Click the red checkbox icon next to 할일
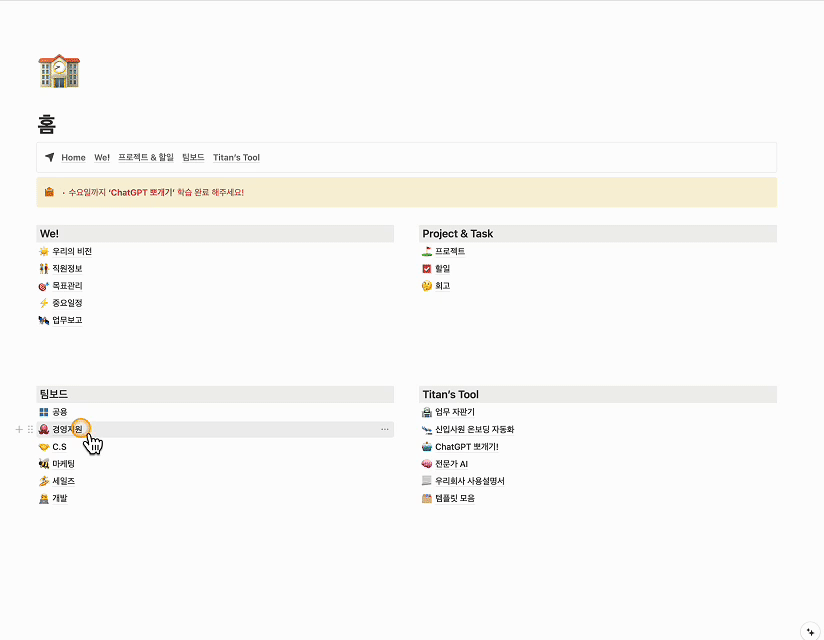Screen dimensions: 824x640 [427, 269]
